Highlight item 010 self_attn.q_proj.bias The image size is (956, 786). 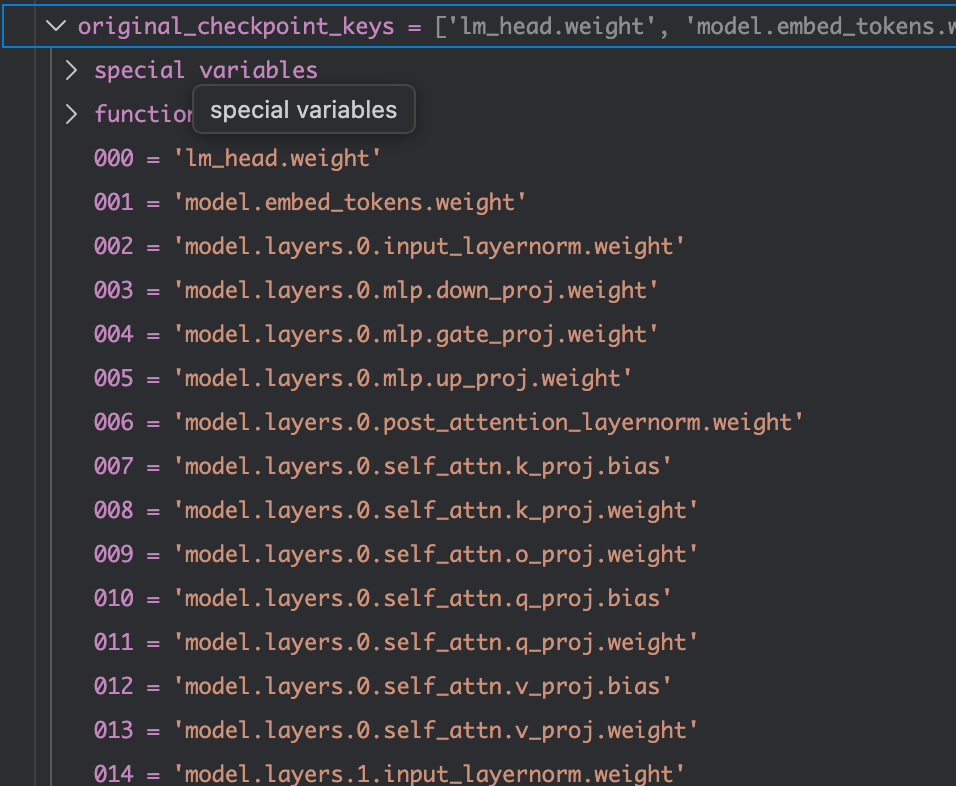383,598
